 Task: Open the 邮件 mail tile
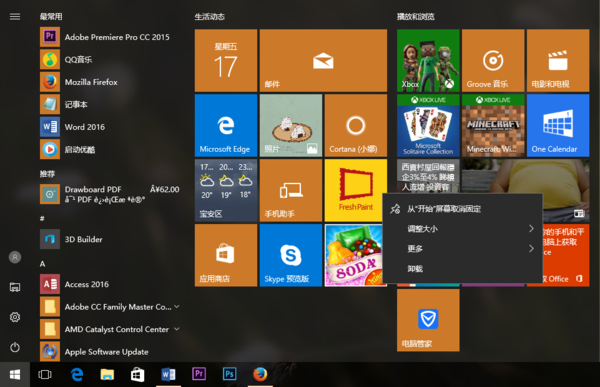tap(323, 60)
